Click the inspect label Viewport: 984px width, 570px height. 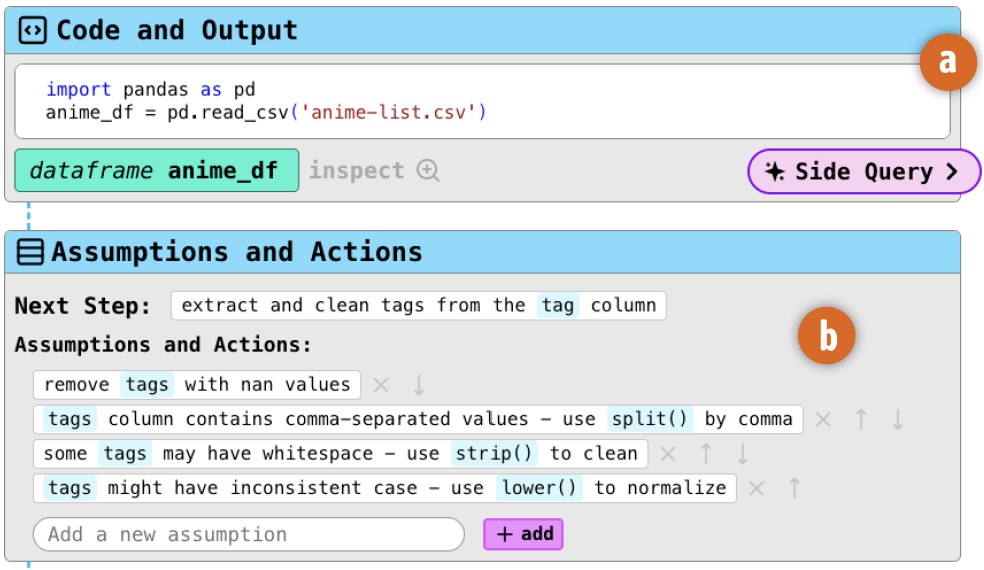pos(356,171)
